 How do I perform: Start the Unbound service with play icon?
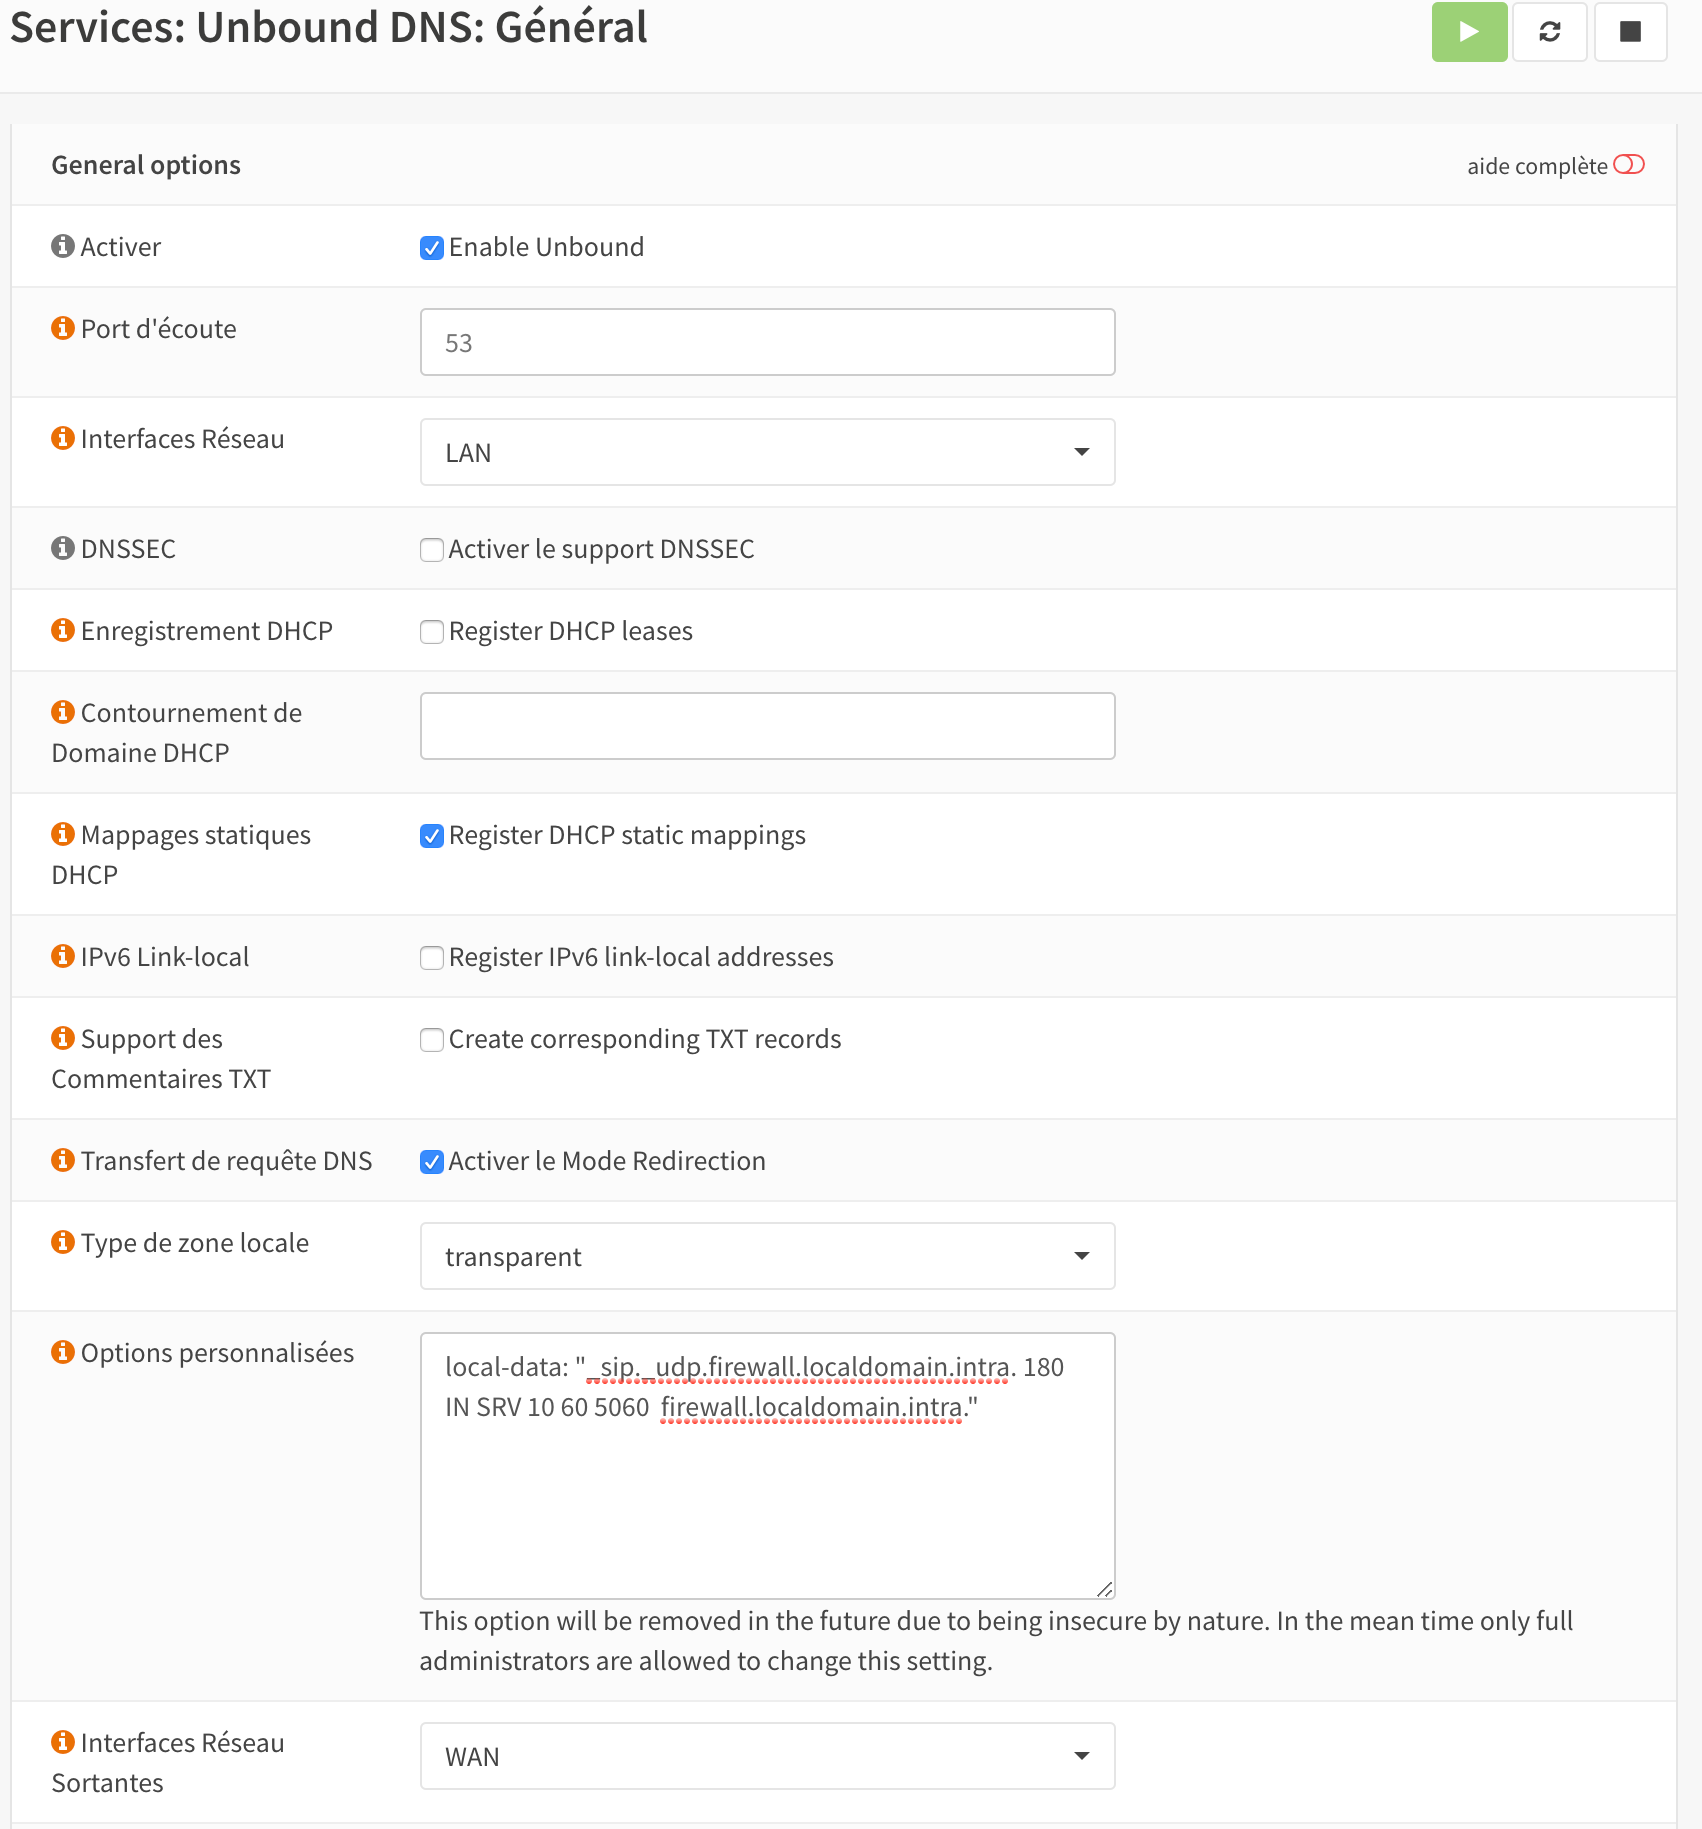point(1468,32)
